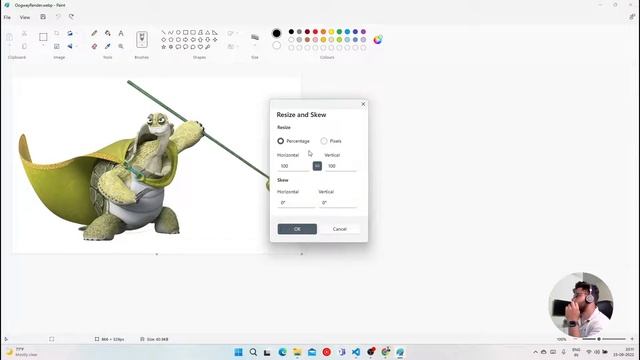The height and width of the screenshot is (360, 640).
Task: Open the View menu
Action: [x=25, y=17]
